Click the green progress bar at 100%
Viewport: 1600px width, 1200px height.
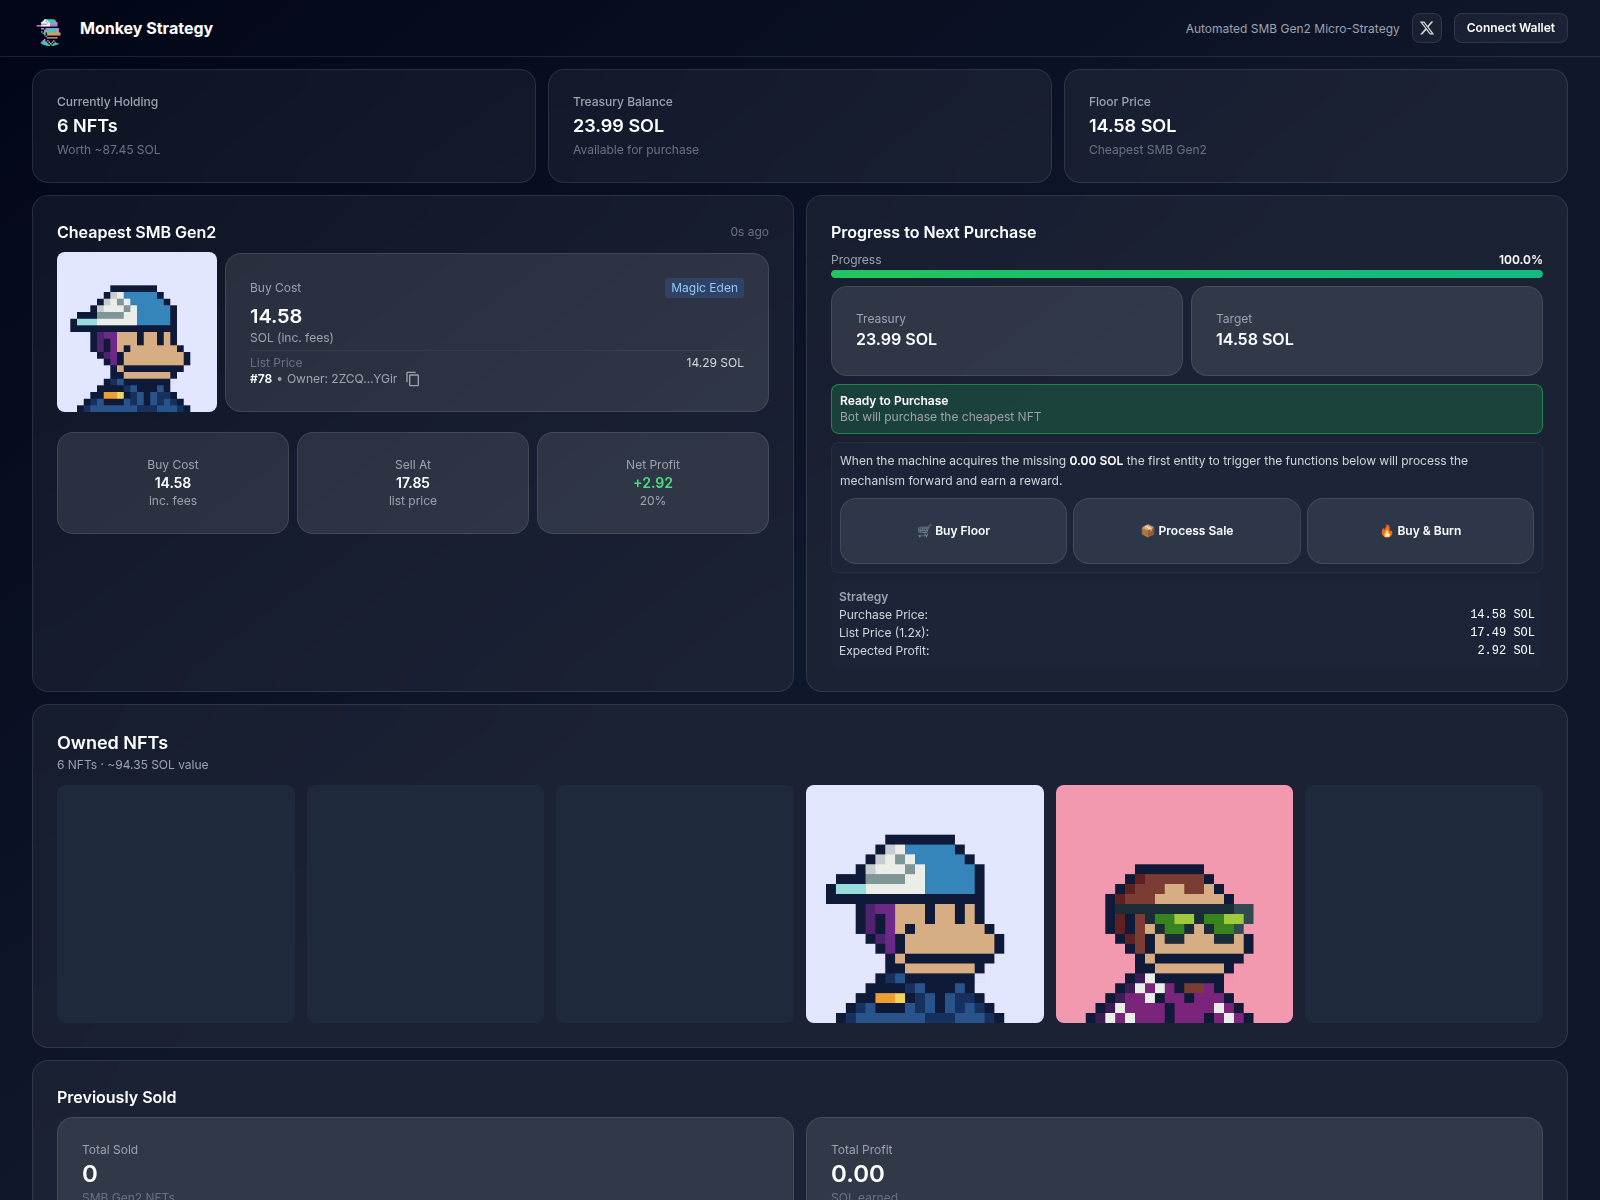tap(1186, 274)
